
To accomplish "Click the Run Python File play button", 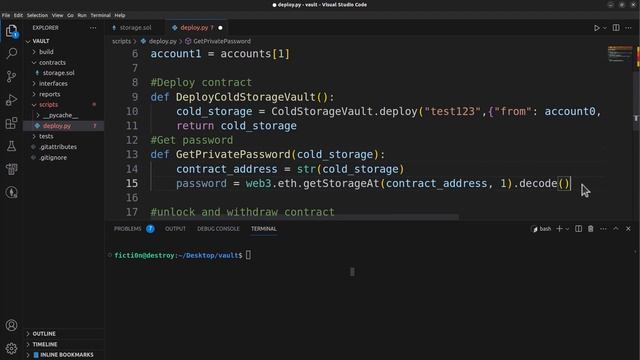I will point(596,28).
